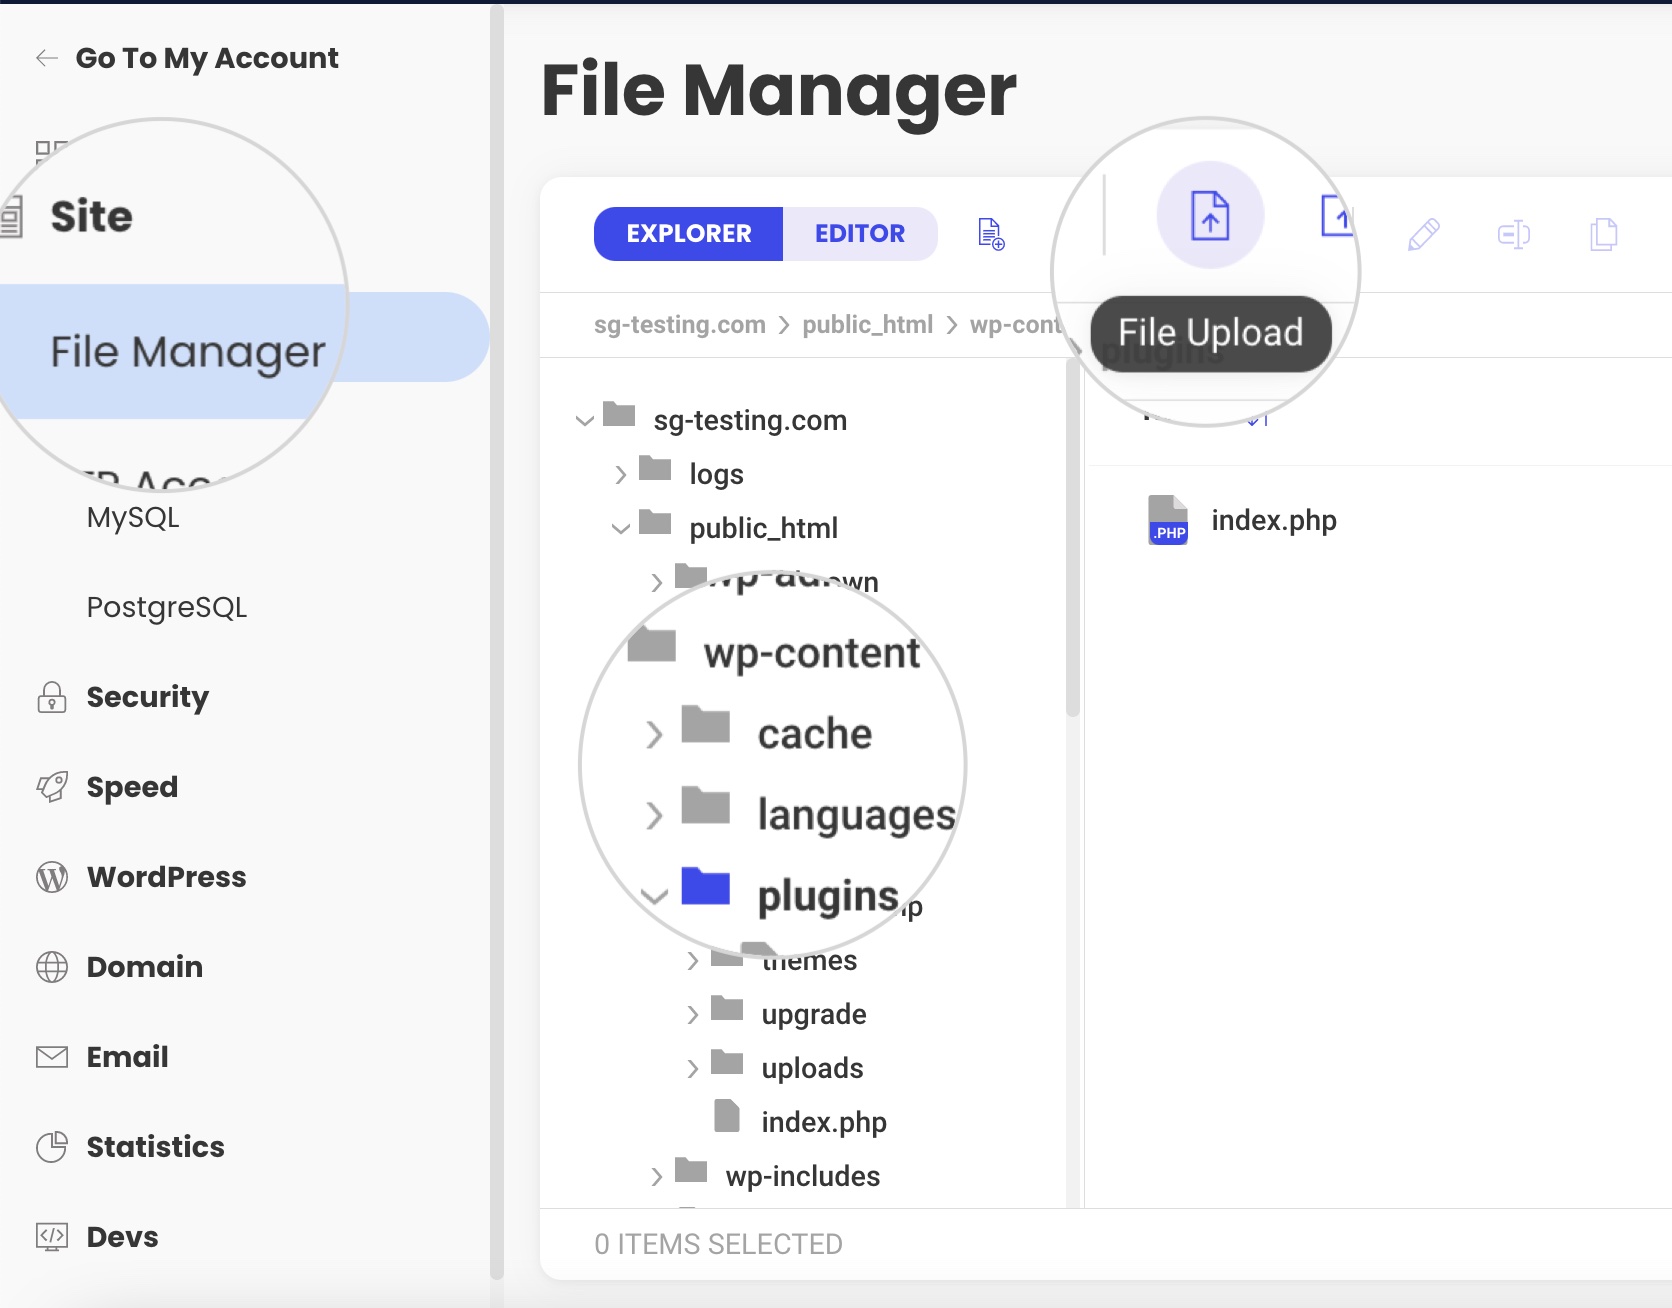Screen dimensions: 1672x1308
Task: Select the wp-content folder in tree
Action: coord(811,653)
